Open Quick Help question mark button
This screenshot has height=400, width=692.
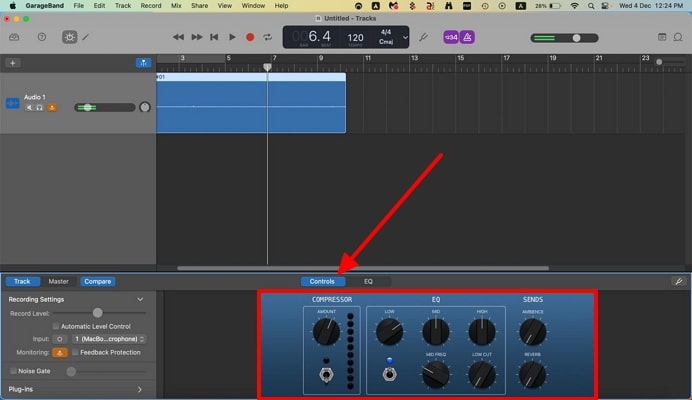[x=42, y=37]
